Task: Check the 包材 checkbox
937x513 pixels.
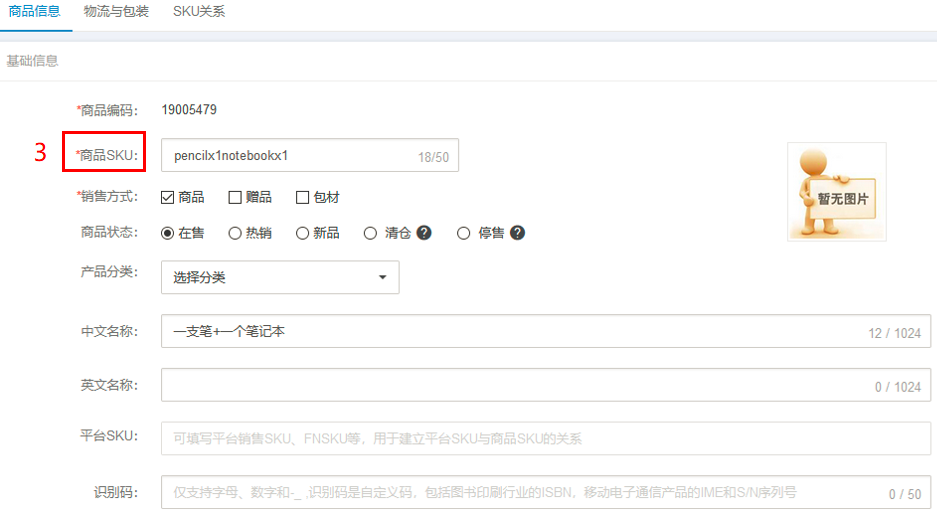Action: [303, 198]
